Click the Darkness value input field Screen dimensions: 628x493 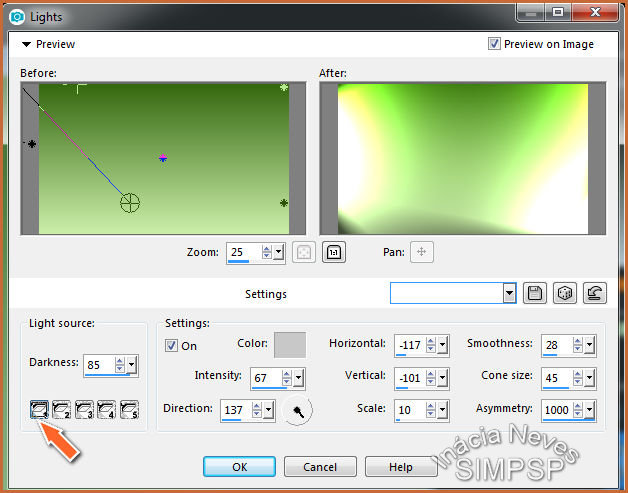(x=98, y=365)
